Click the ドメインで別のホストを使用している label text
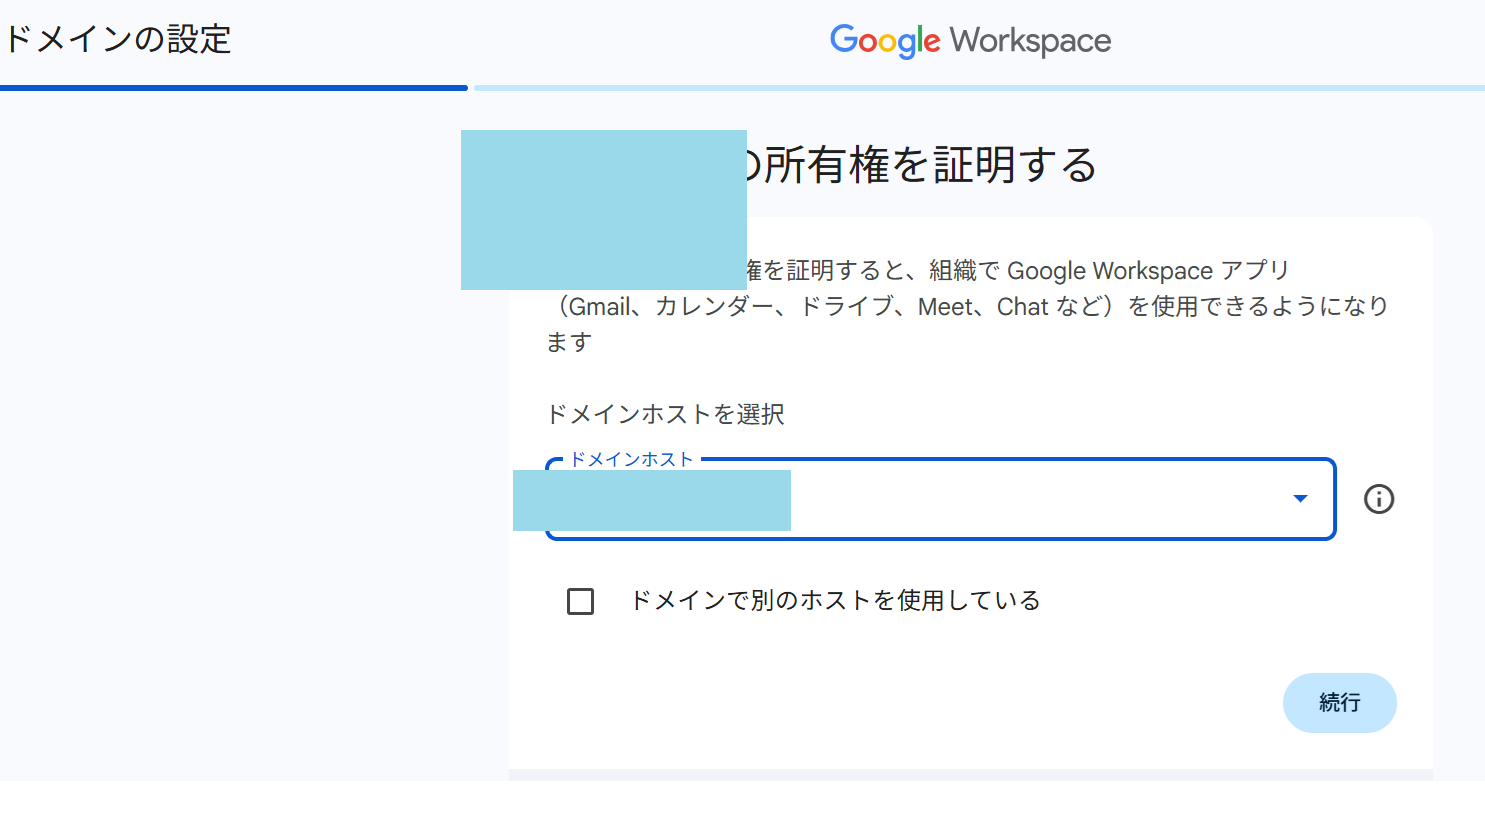The width and height of the screenshot is (1485, 817). tap(835, 601)
